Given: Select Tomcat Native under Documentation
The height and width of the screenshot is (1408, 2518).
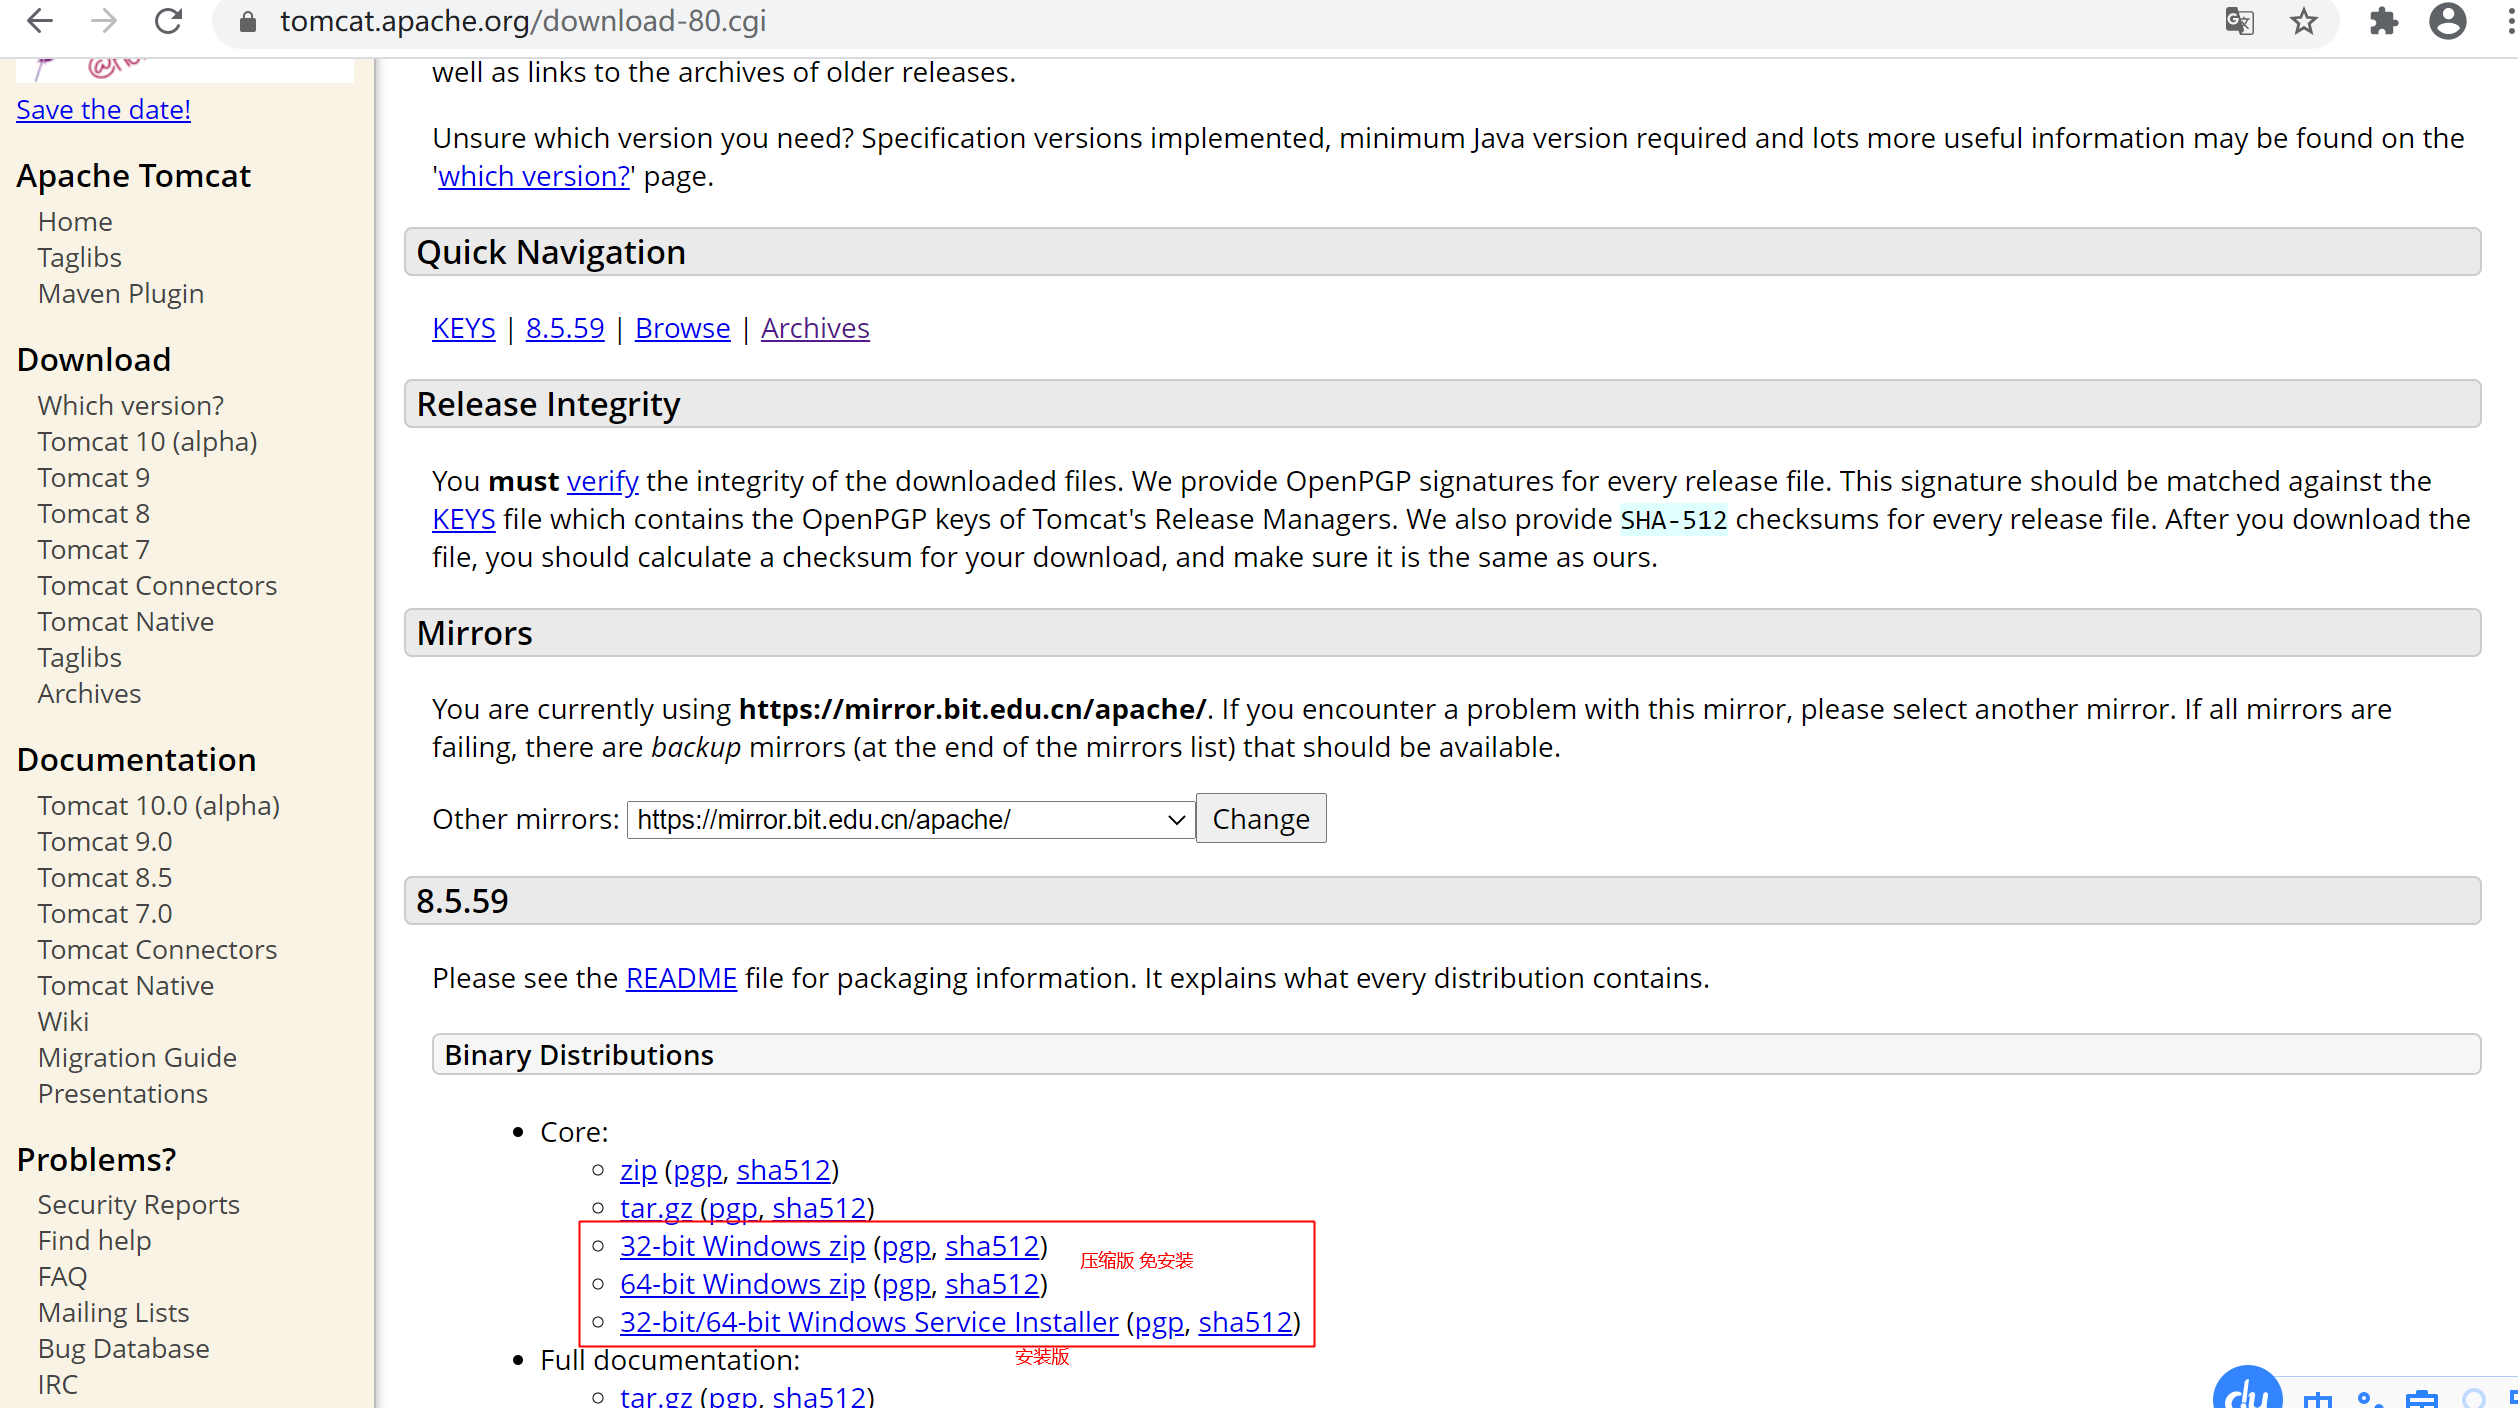Looking at the screenshot, I should (126, 986).
